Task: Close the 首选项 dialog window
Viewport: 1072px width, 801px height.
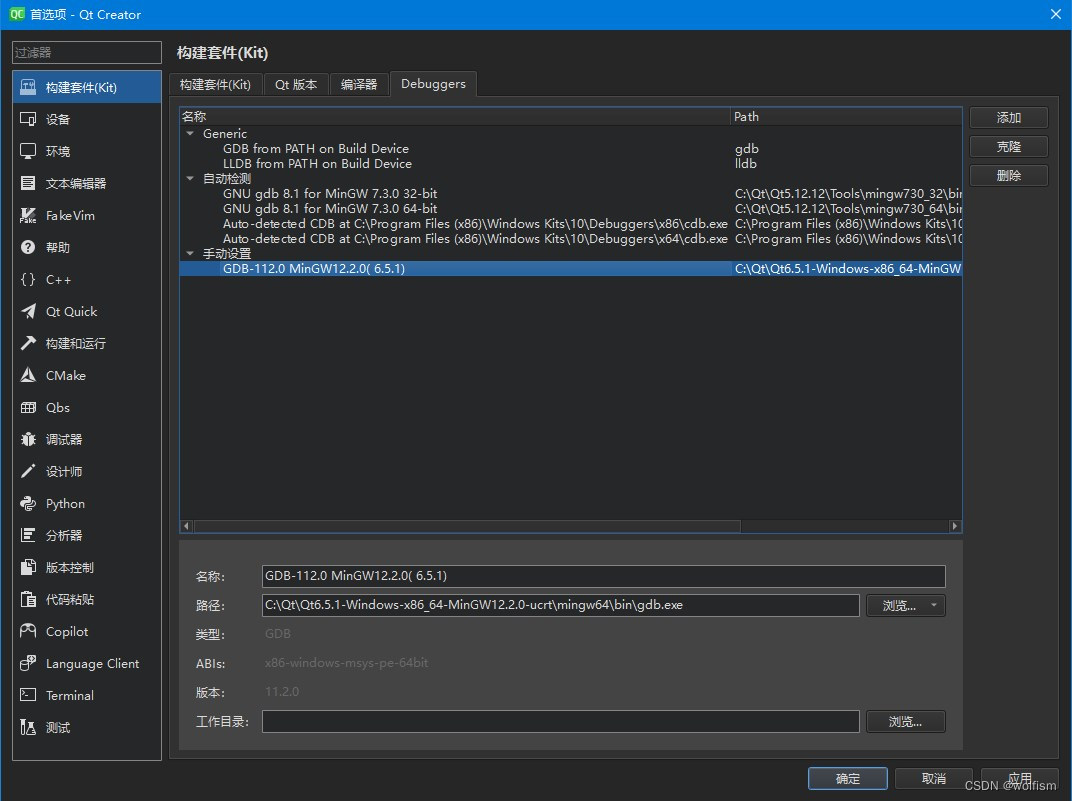Action: click(1056, 14)
